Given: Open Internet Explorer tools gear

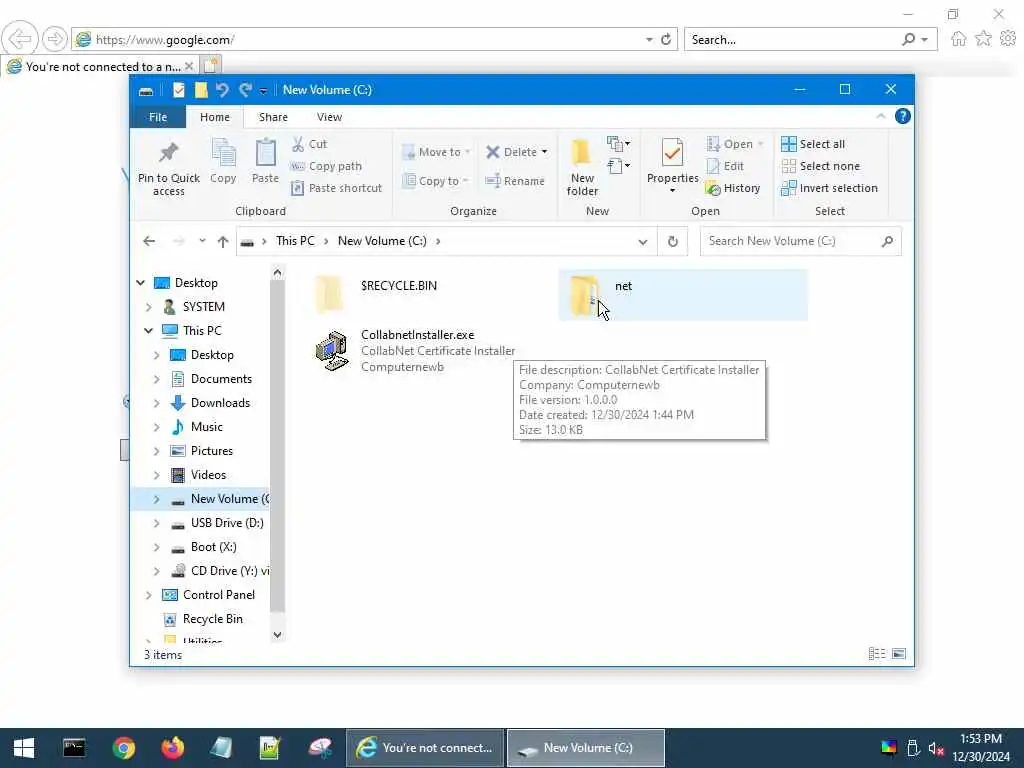Looking at the screenshot, I should tap(1008, 39).
